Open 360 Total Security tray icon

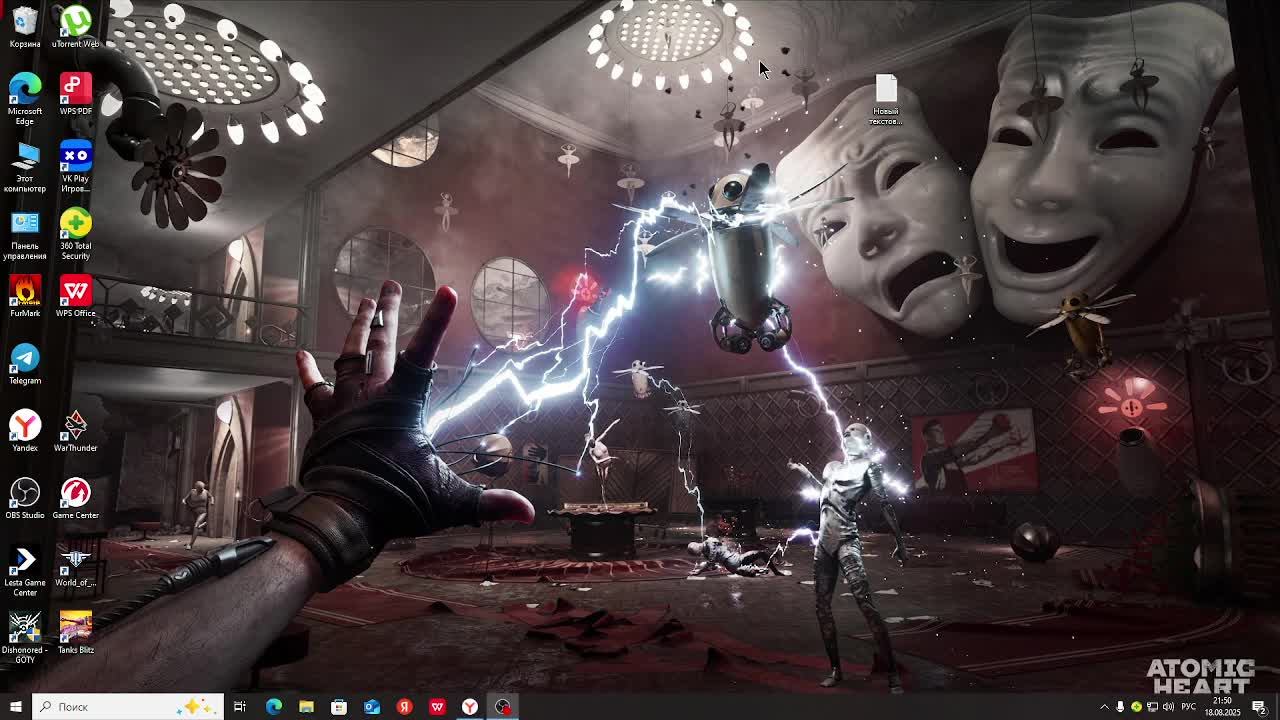coord(1136,707)
